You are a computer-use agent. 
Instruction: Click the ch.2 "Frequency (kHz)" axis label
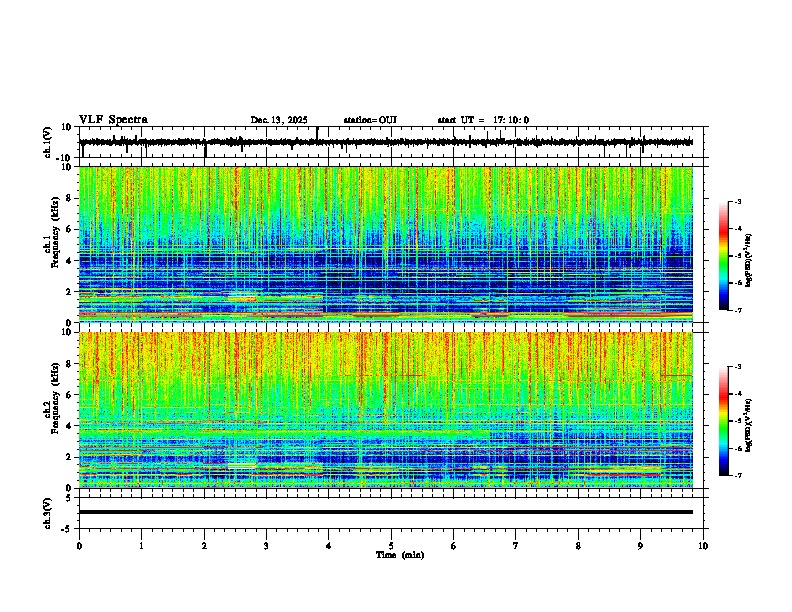(53, 398)
